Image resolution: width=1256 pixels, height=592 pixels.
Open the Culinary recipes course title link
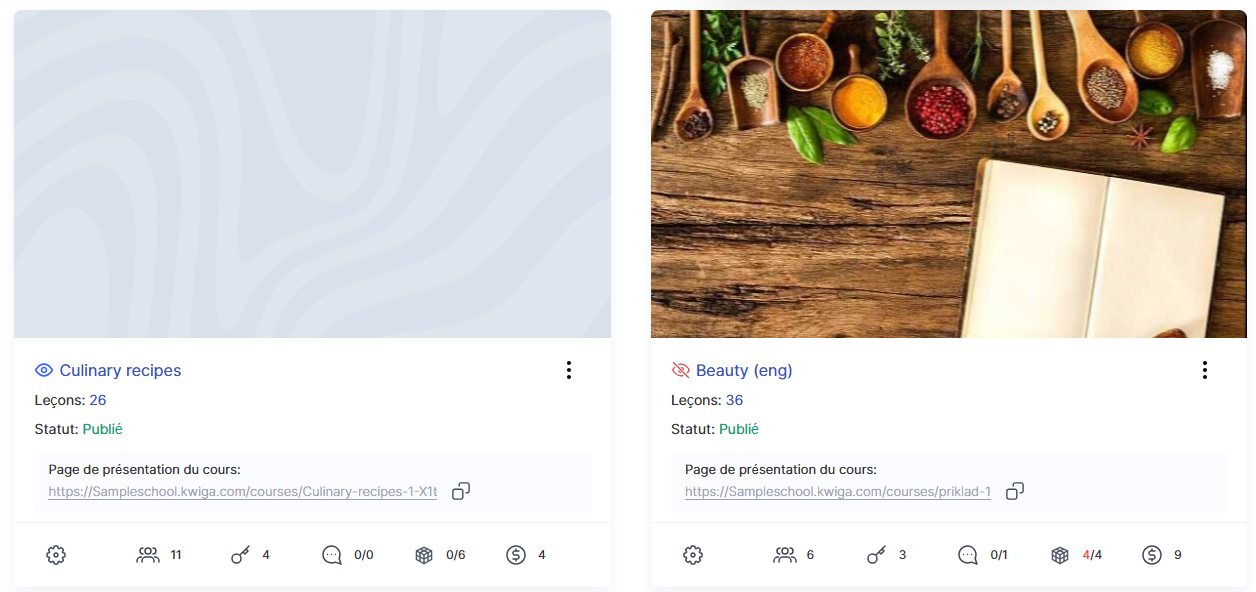[120, 371]
